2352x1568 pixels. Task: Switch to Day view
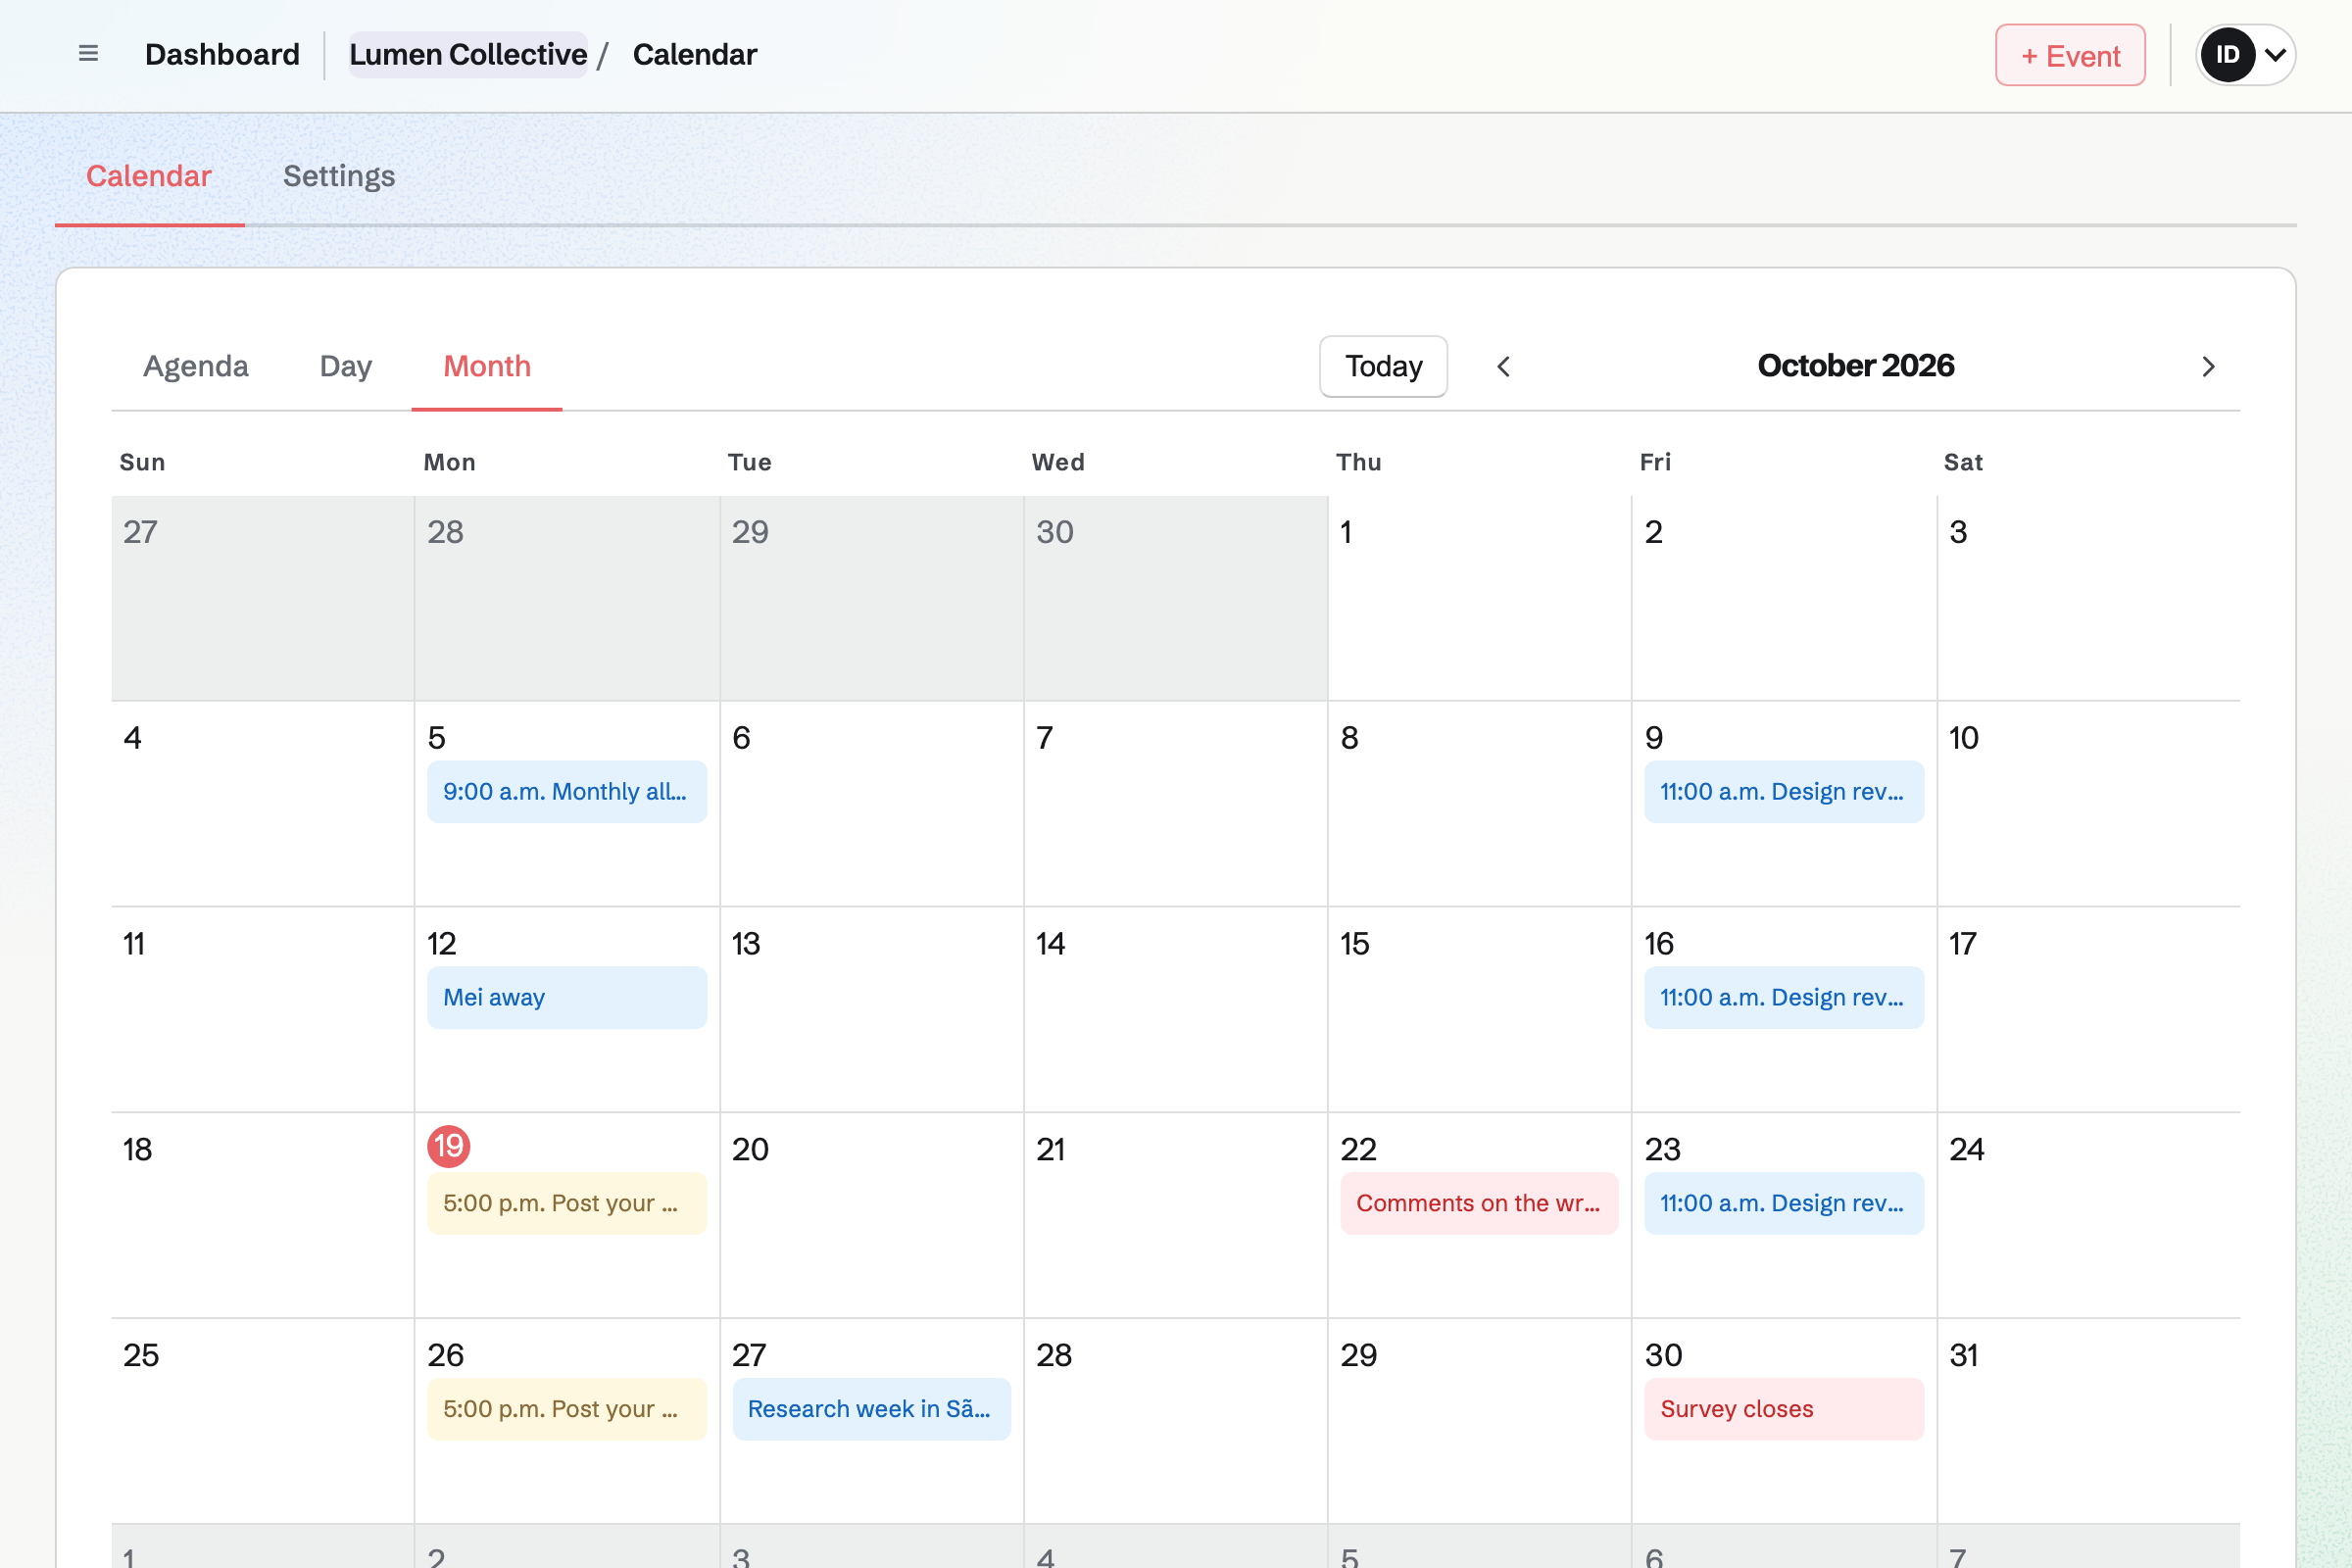tap(346, 366)
